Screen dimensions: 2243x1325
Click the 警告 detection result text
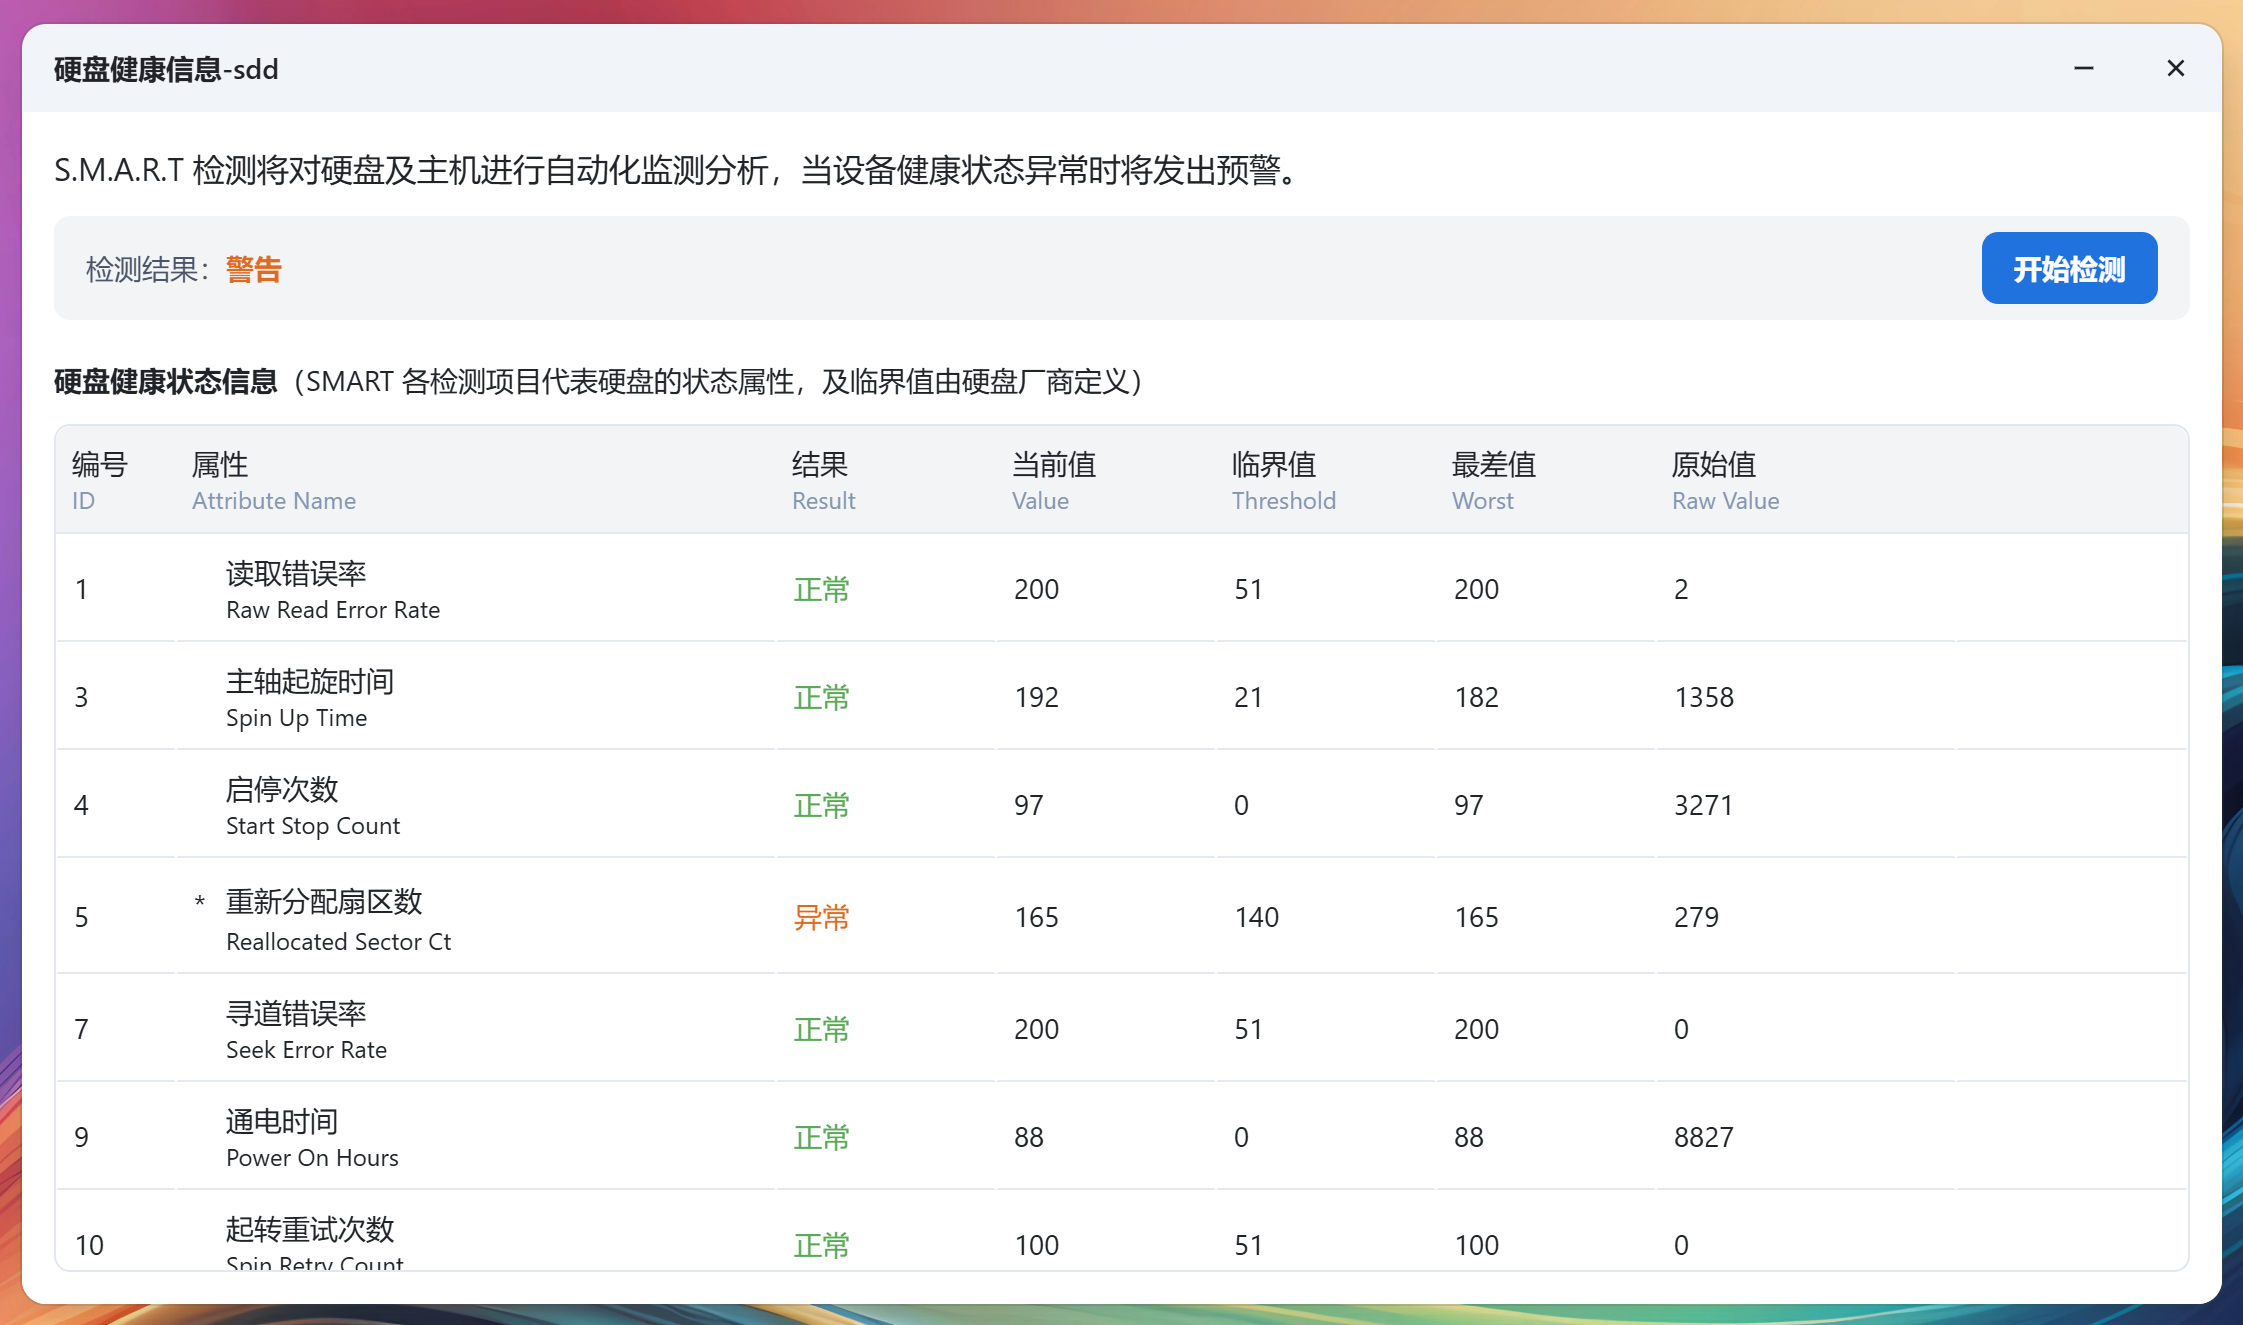click(252, 268)
